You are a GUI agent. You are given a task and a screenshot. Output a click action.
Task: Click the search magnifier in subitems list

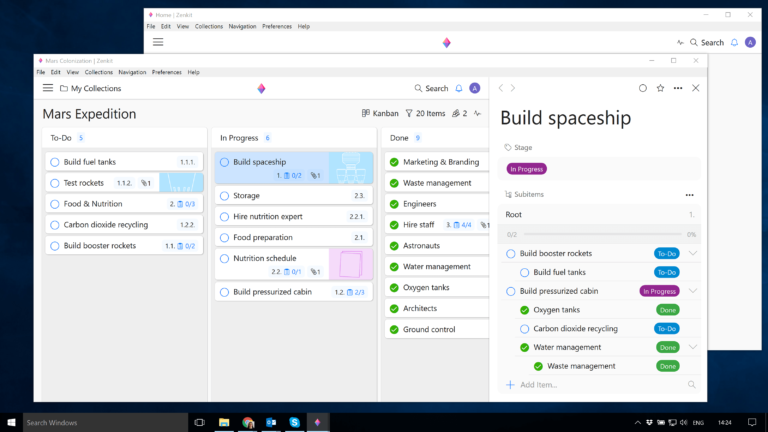691,384
